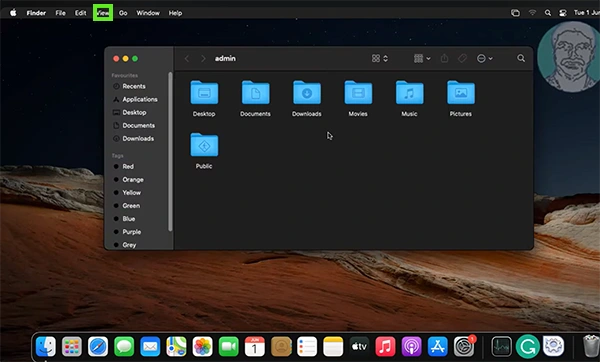The image size is (600, 362).
Task: Open Contacts from the Dock
Action: coord(281,346)
